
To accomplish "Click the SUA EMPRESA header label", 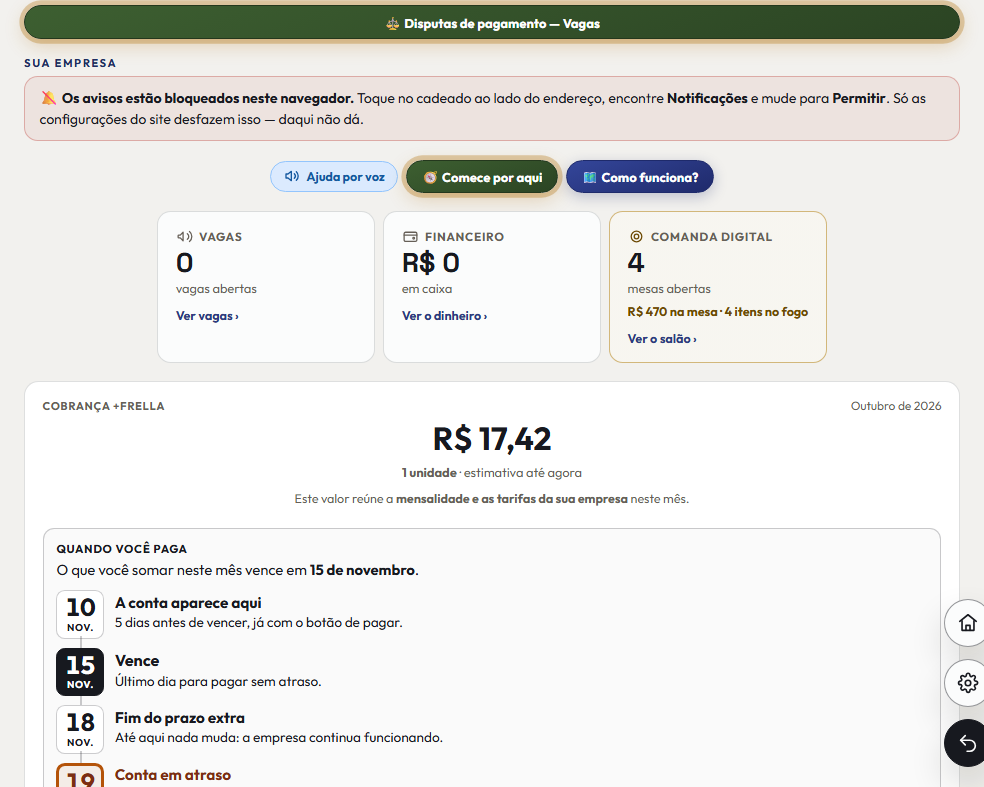I will pos(70,63).
